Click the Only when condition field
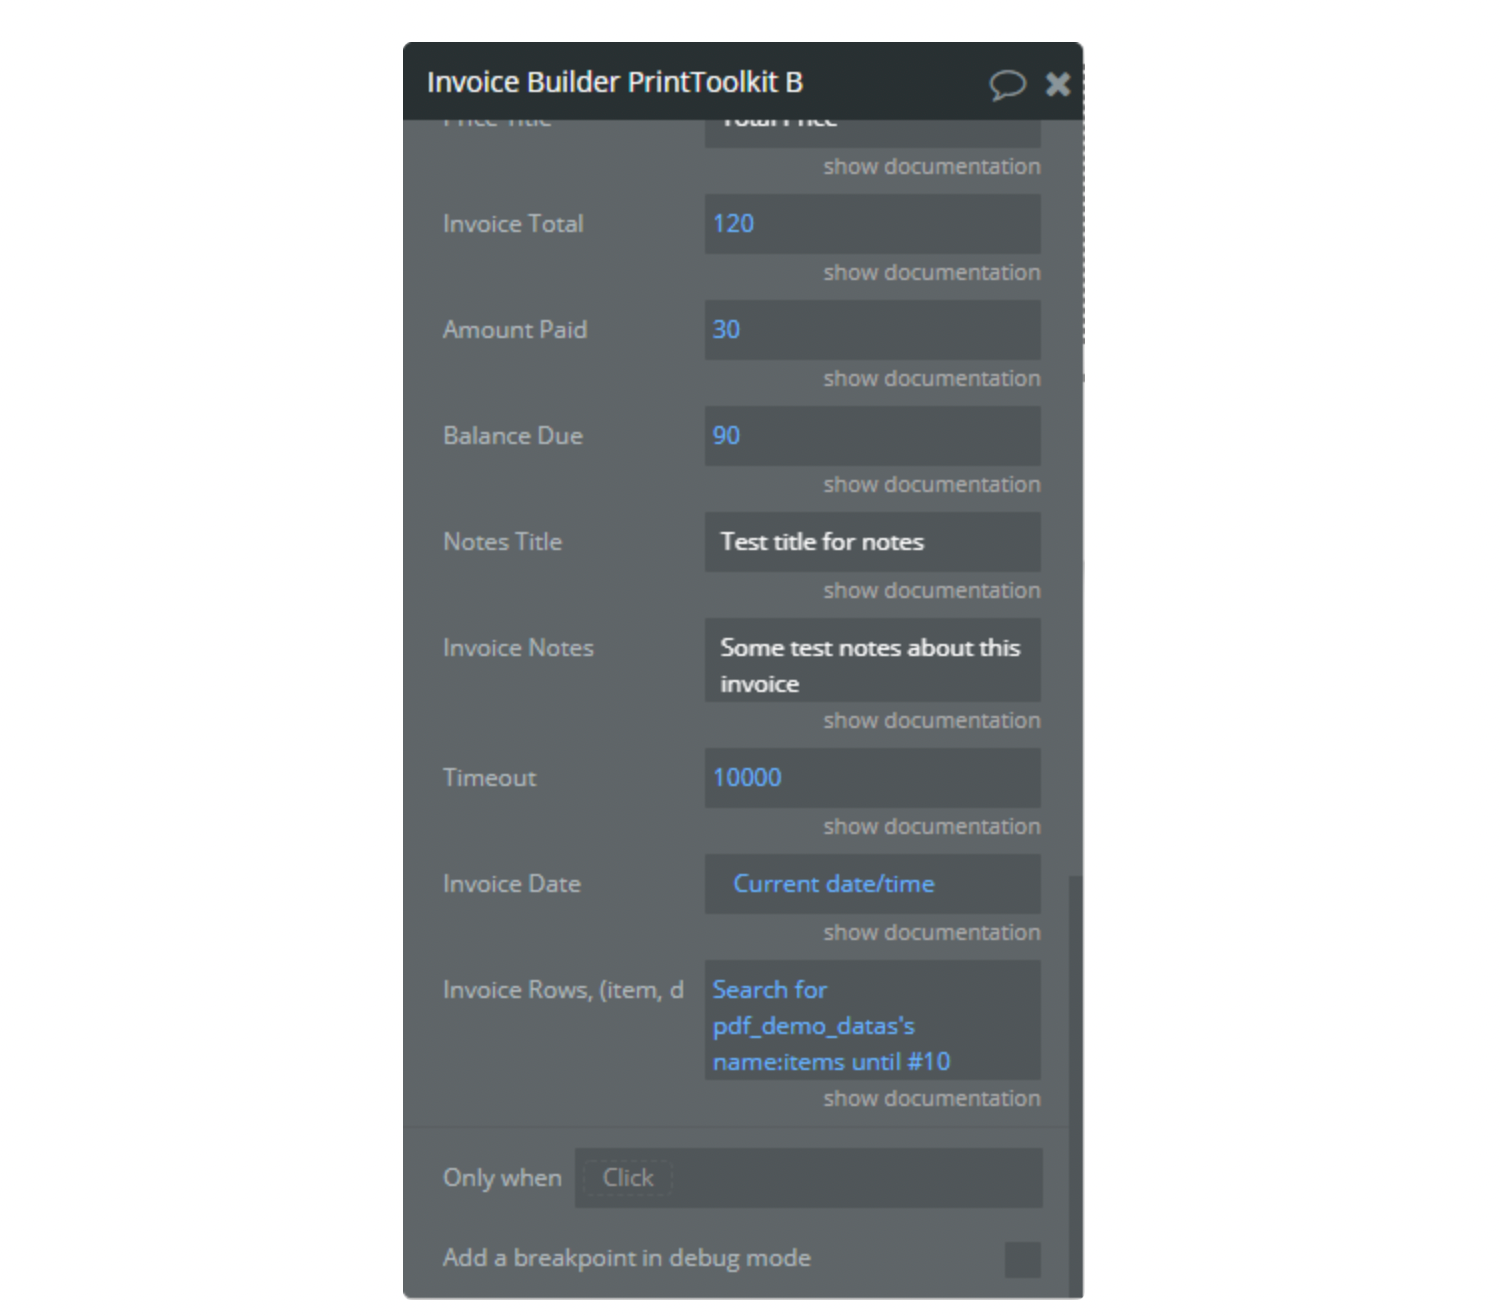The width and height of the screenshot is (1500, 1316). coord(808,1178)
